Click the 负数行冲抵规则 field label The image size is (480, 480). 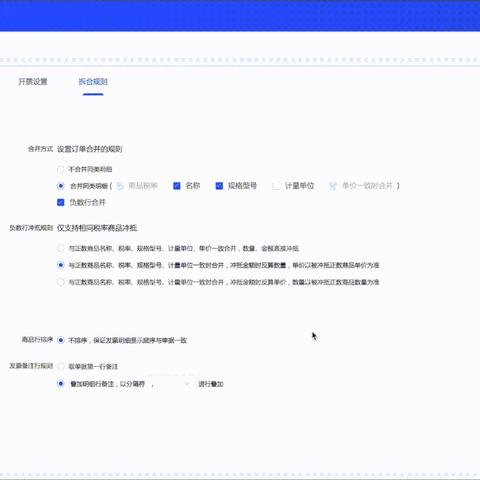click(31, 228)
